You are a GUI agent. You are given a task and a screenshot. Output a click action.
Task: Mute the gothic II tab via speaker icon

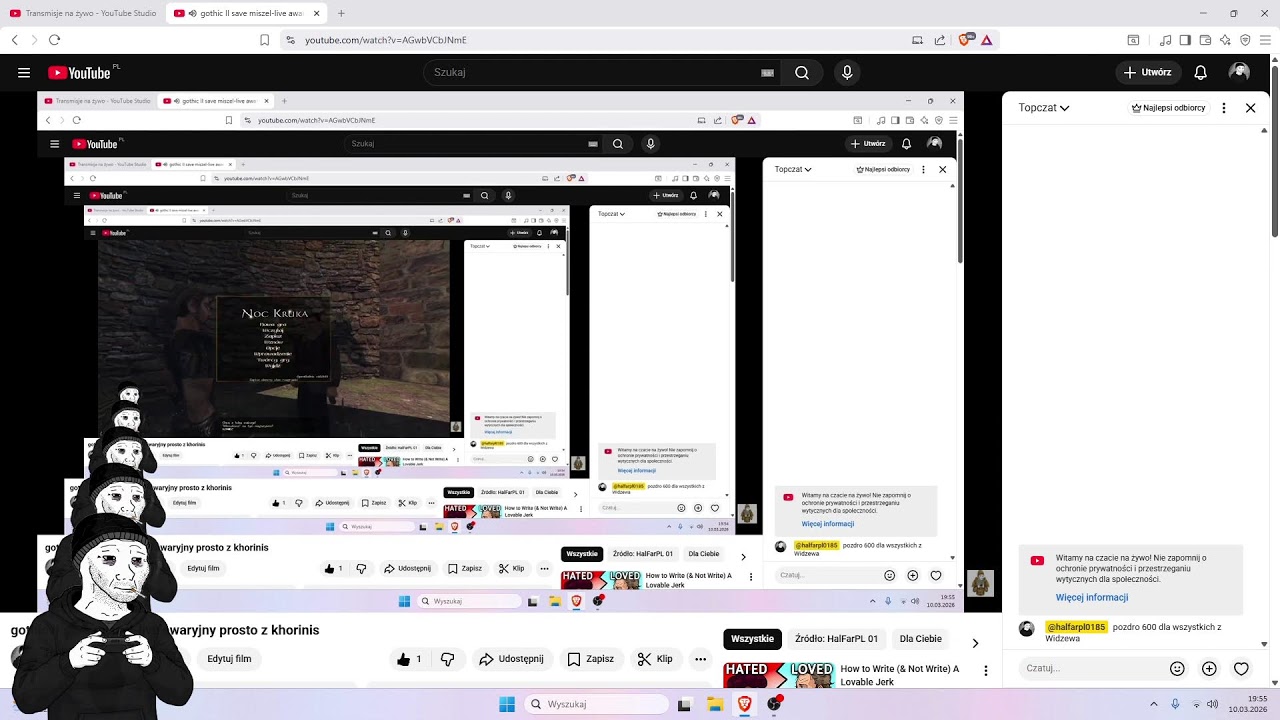[x=192, y=13]
